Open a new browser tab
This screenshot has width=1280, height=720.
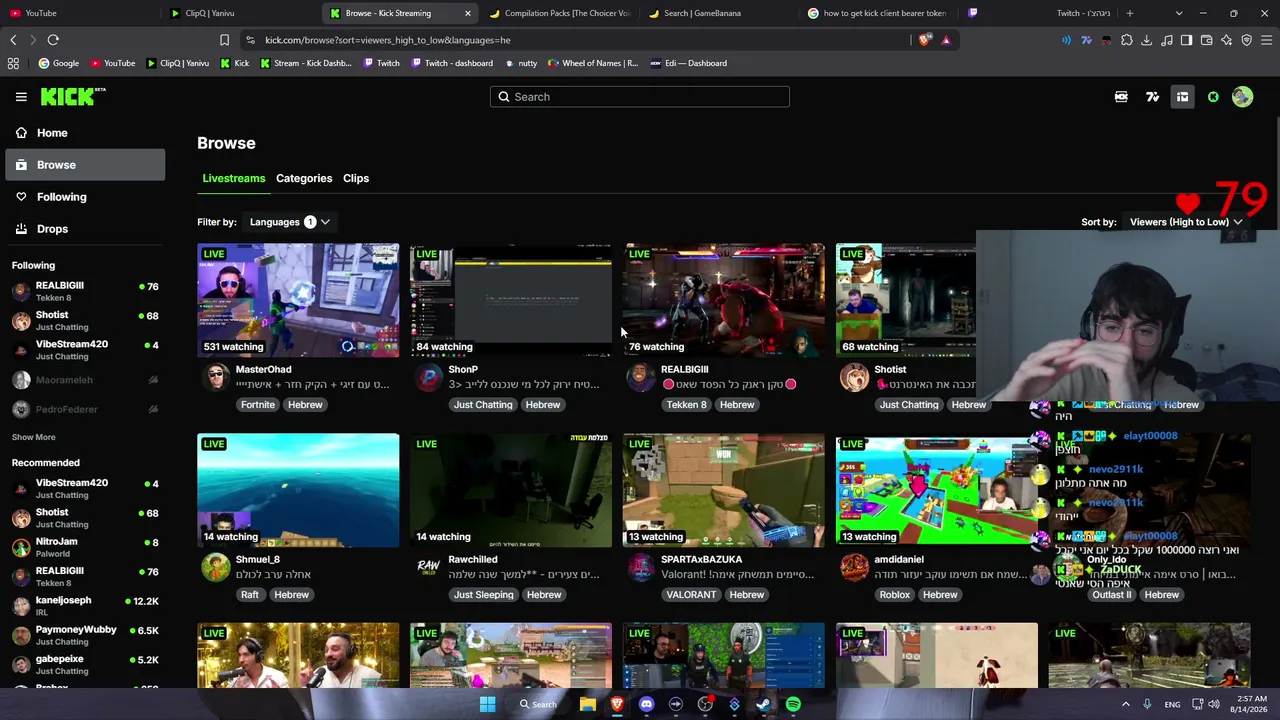1130,13
